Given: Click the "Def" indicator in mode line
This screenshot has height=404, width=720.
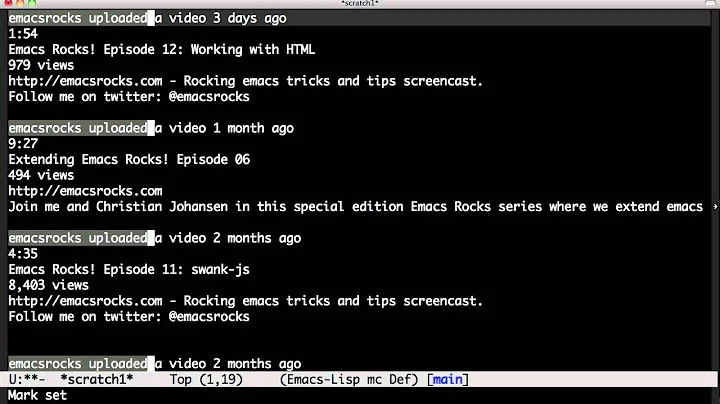Looking at the screenshot, I should pos(400,379).
